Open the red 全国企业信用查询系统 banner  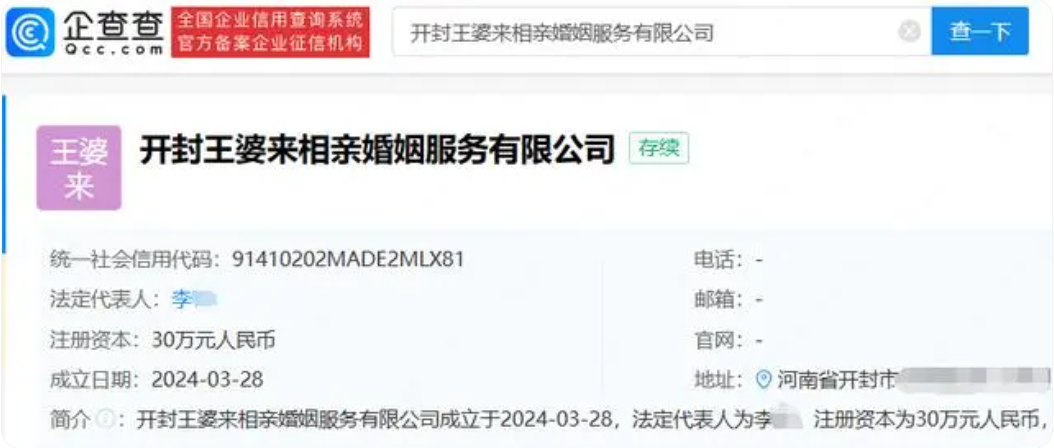[270, 32]
